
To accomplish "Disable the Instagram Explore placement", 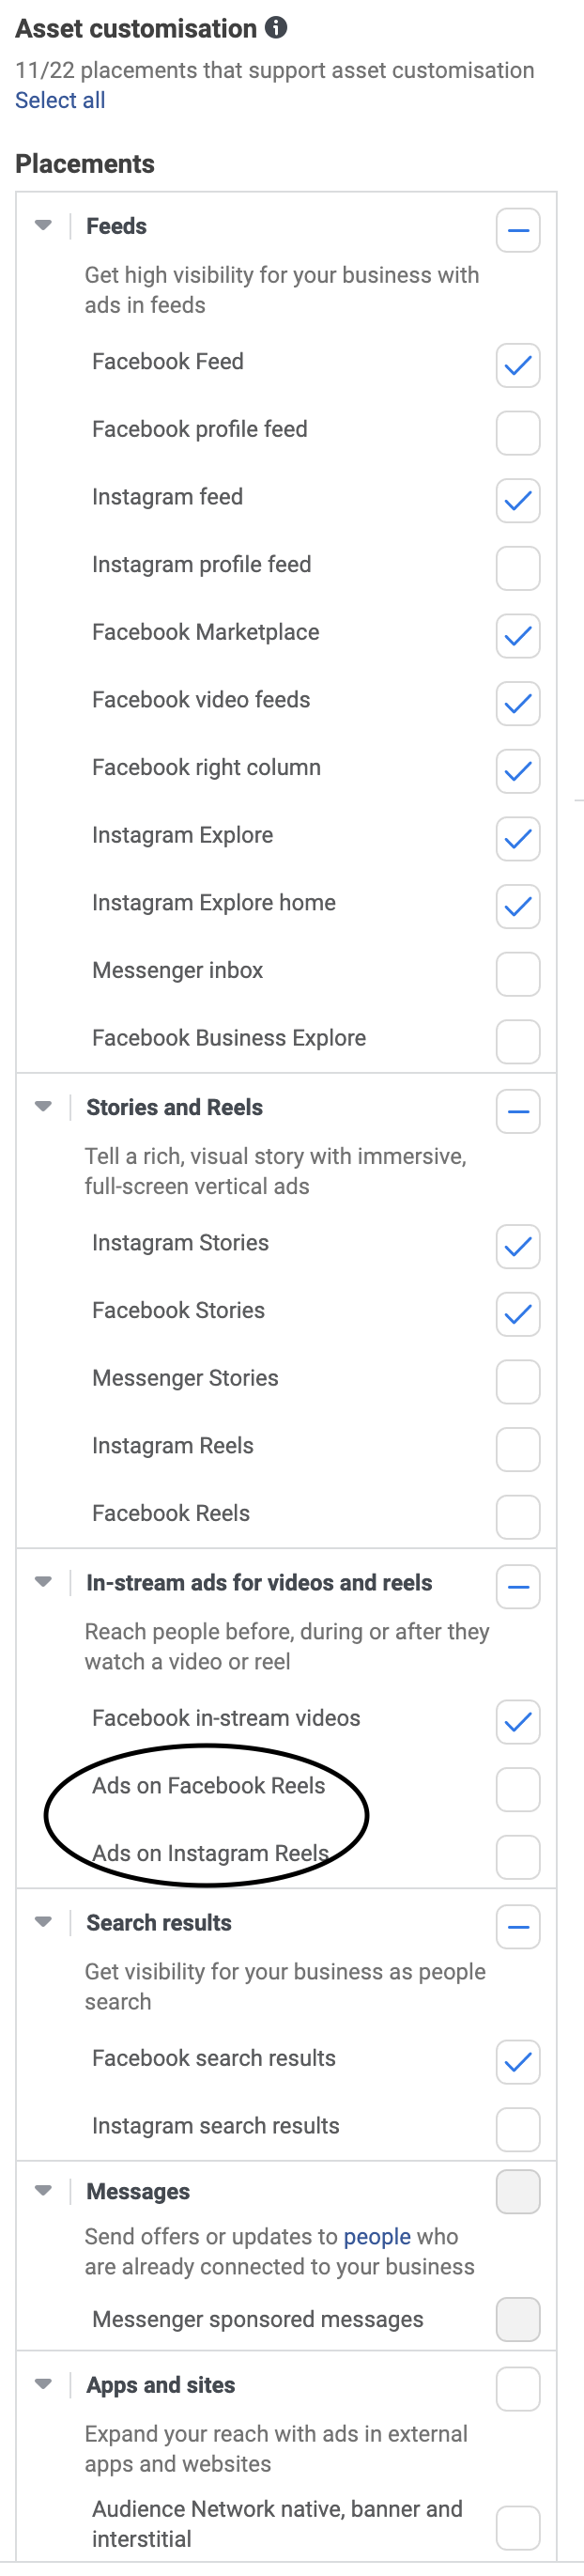I will click(517, 839).
